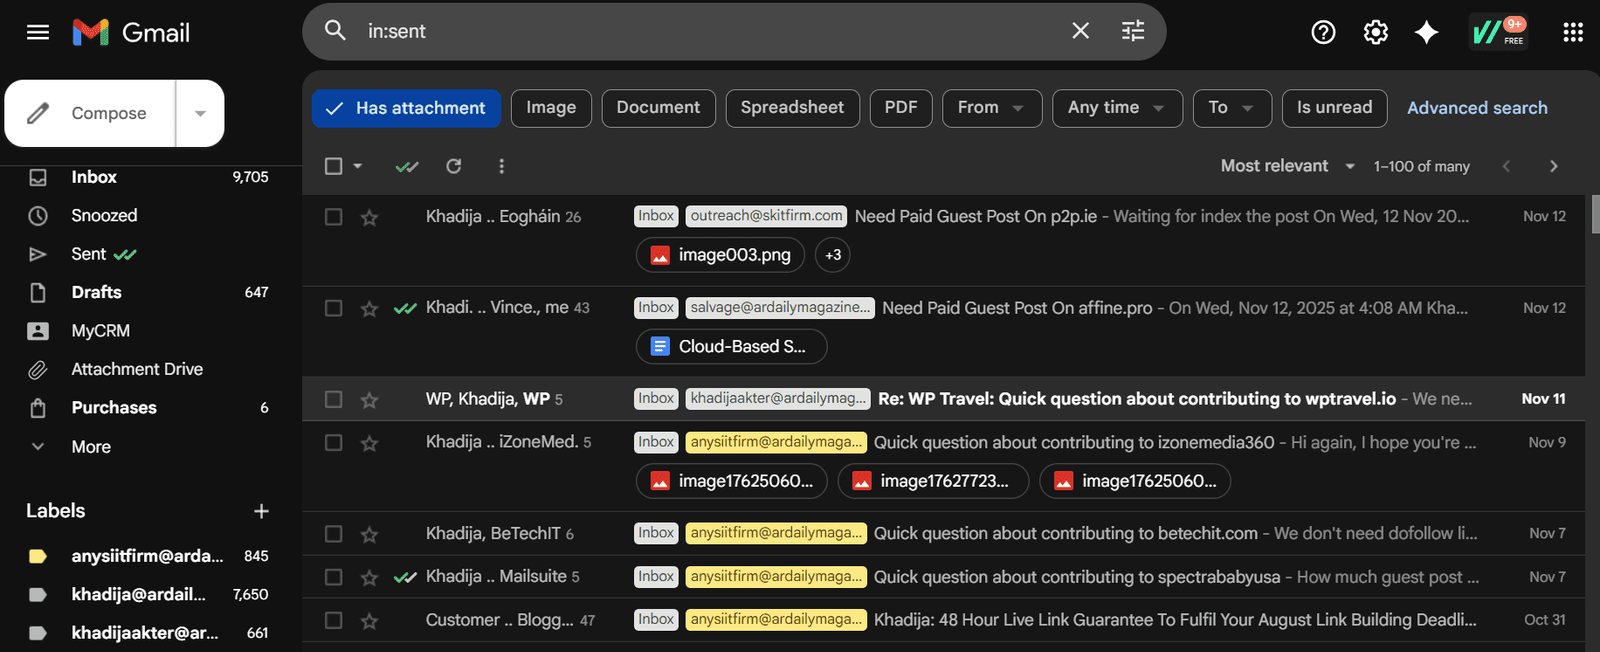Click the Gmail logo
This screenshot has width=1600, height=652.
coord(131,33)
